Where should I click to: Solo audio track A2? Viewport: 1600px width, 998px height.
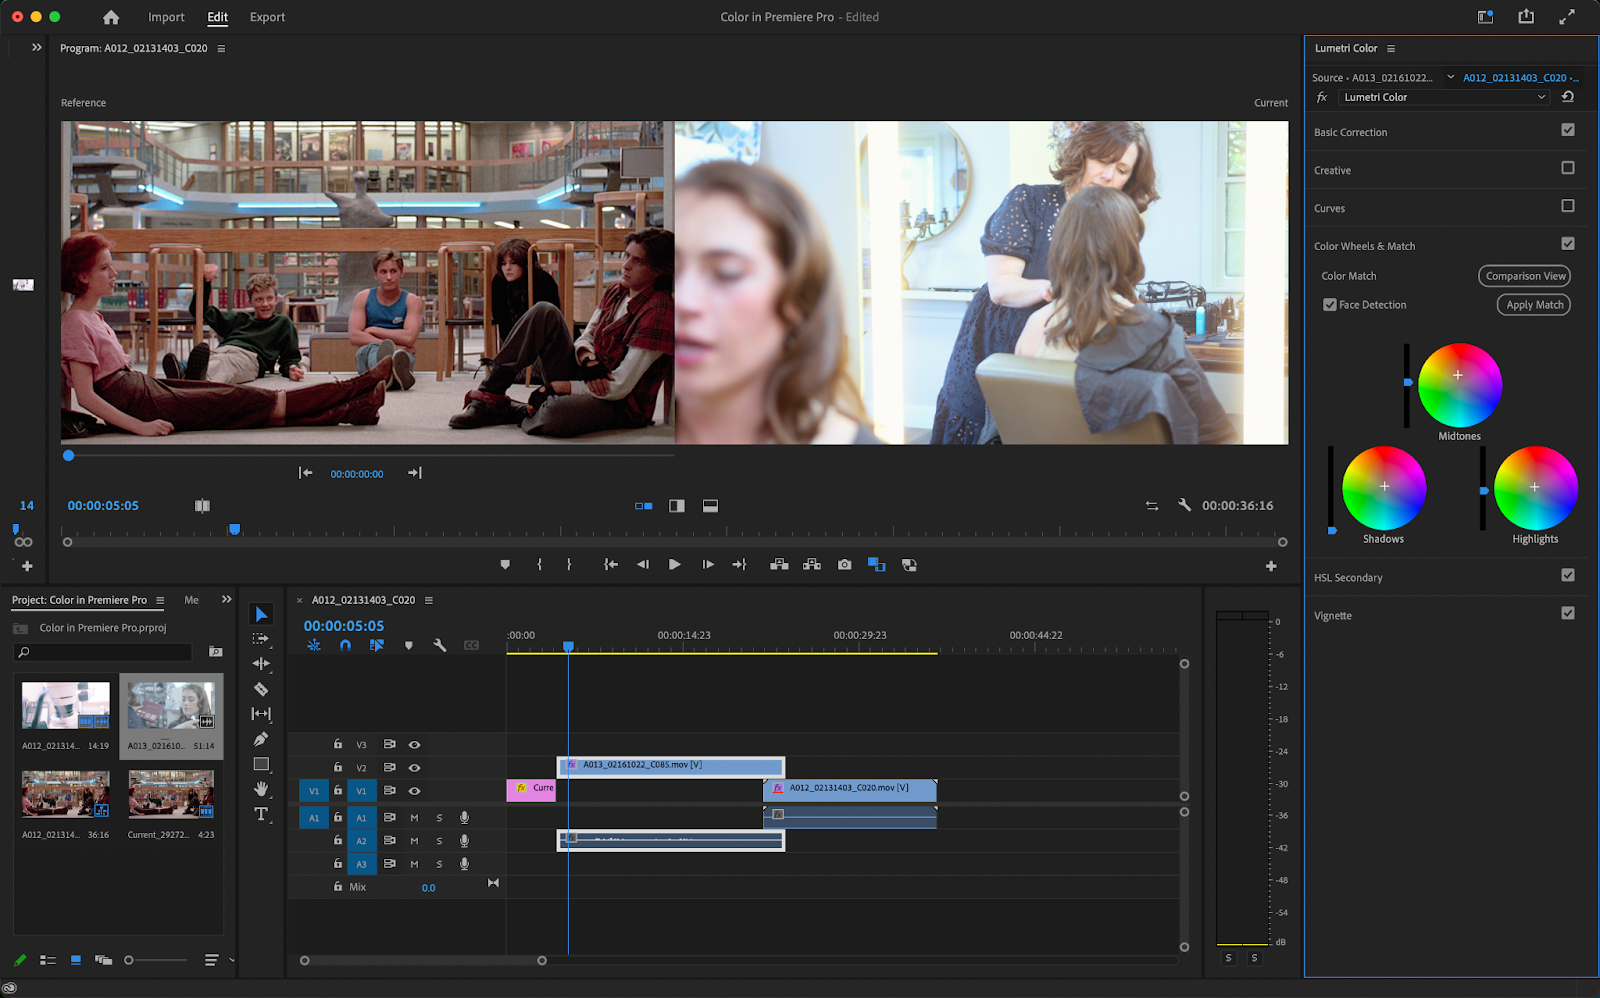point(439,841)
